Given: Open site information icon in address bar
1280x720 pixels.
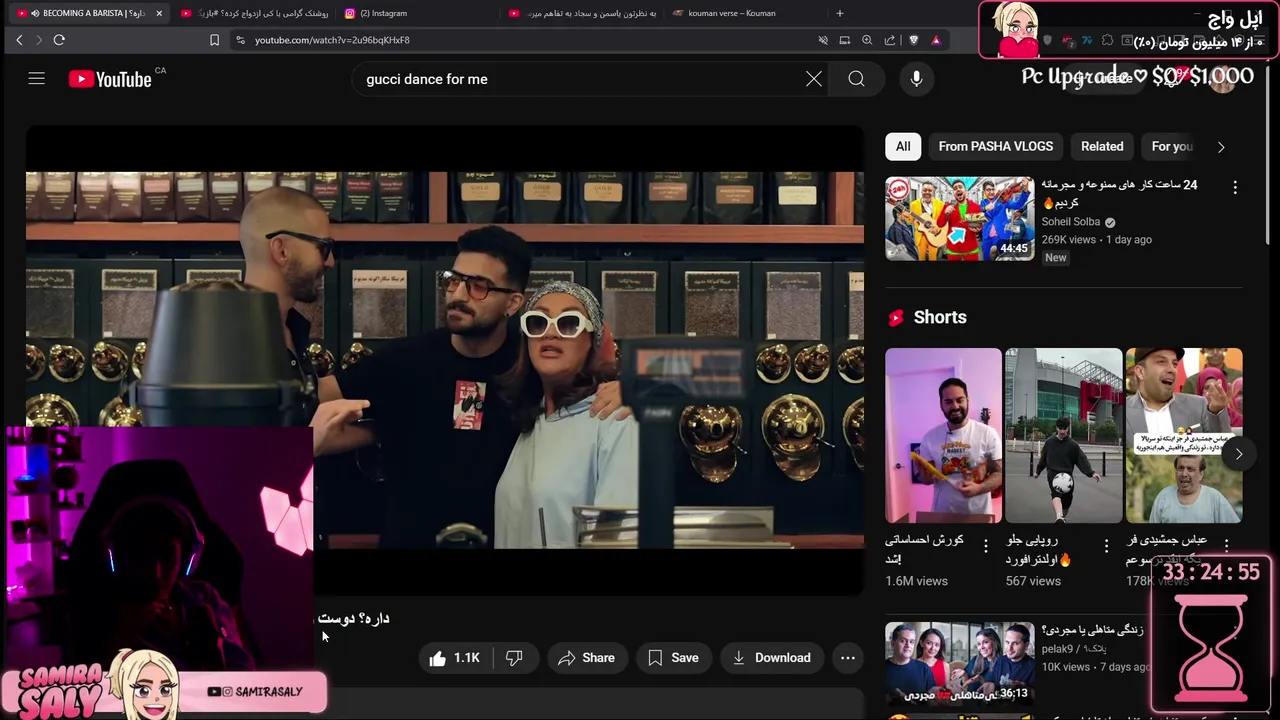Looking at the screenshot, I should point(240,40).
